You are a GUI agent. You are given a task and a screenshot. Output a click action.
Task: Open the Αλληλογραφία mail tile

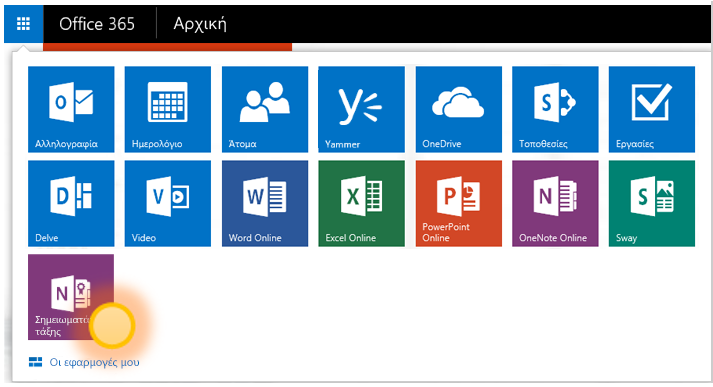(71, 109)
